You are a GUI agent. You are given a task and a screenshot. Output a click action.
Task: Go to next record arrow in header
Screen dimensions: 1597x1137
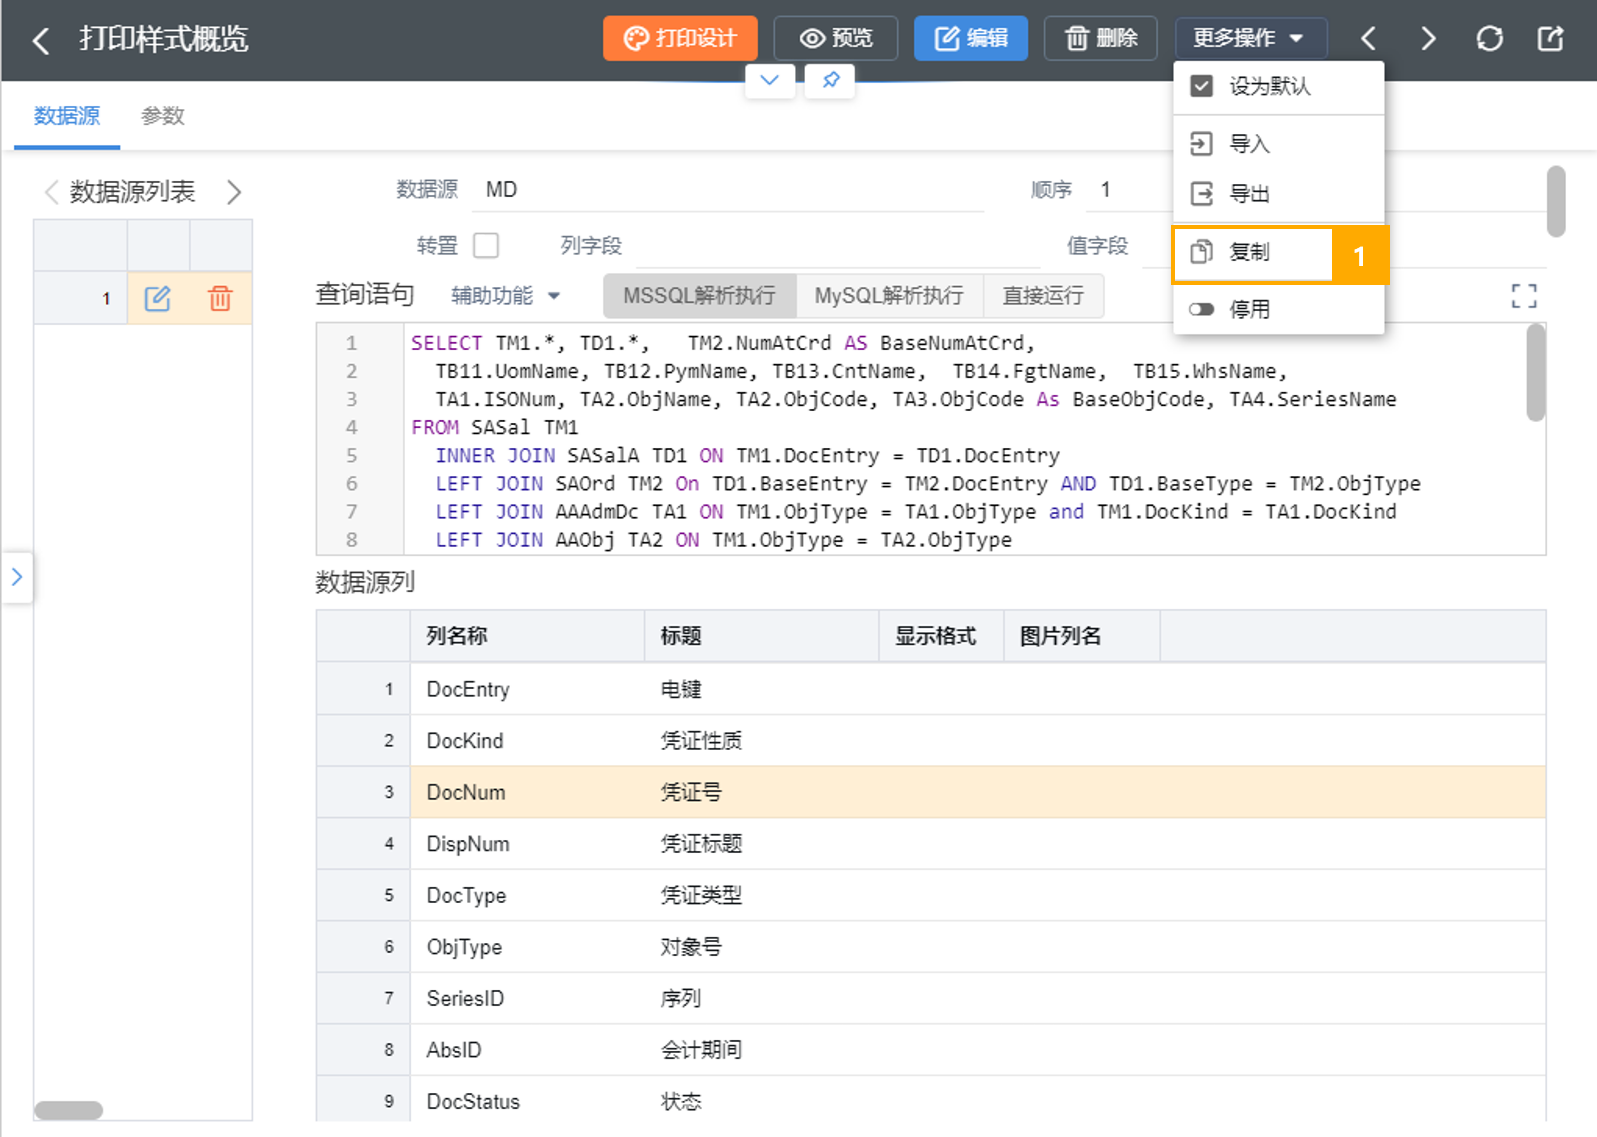pyautogui.click(x=1428, y=39)
